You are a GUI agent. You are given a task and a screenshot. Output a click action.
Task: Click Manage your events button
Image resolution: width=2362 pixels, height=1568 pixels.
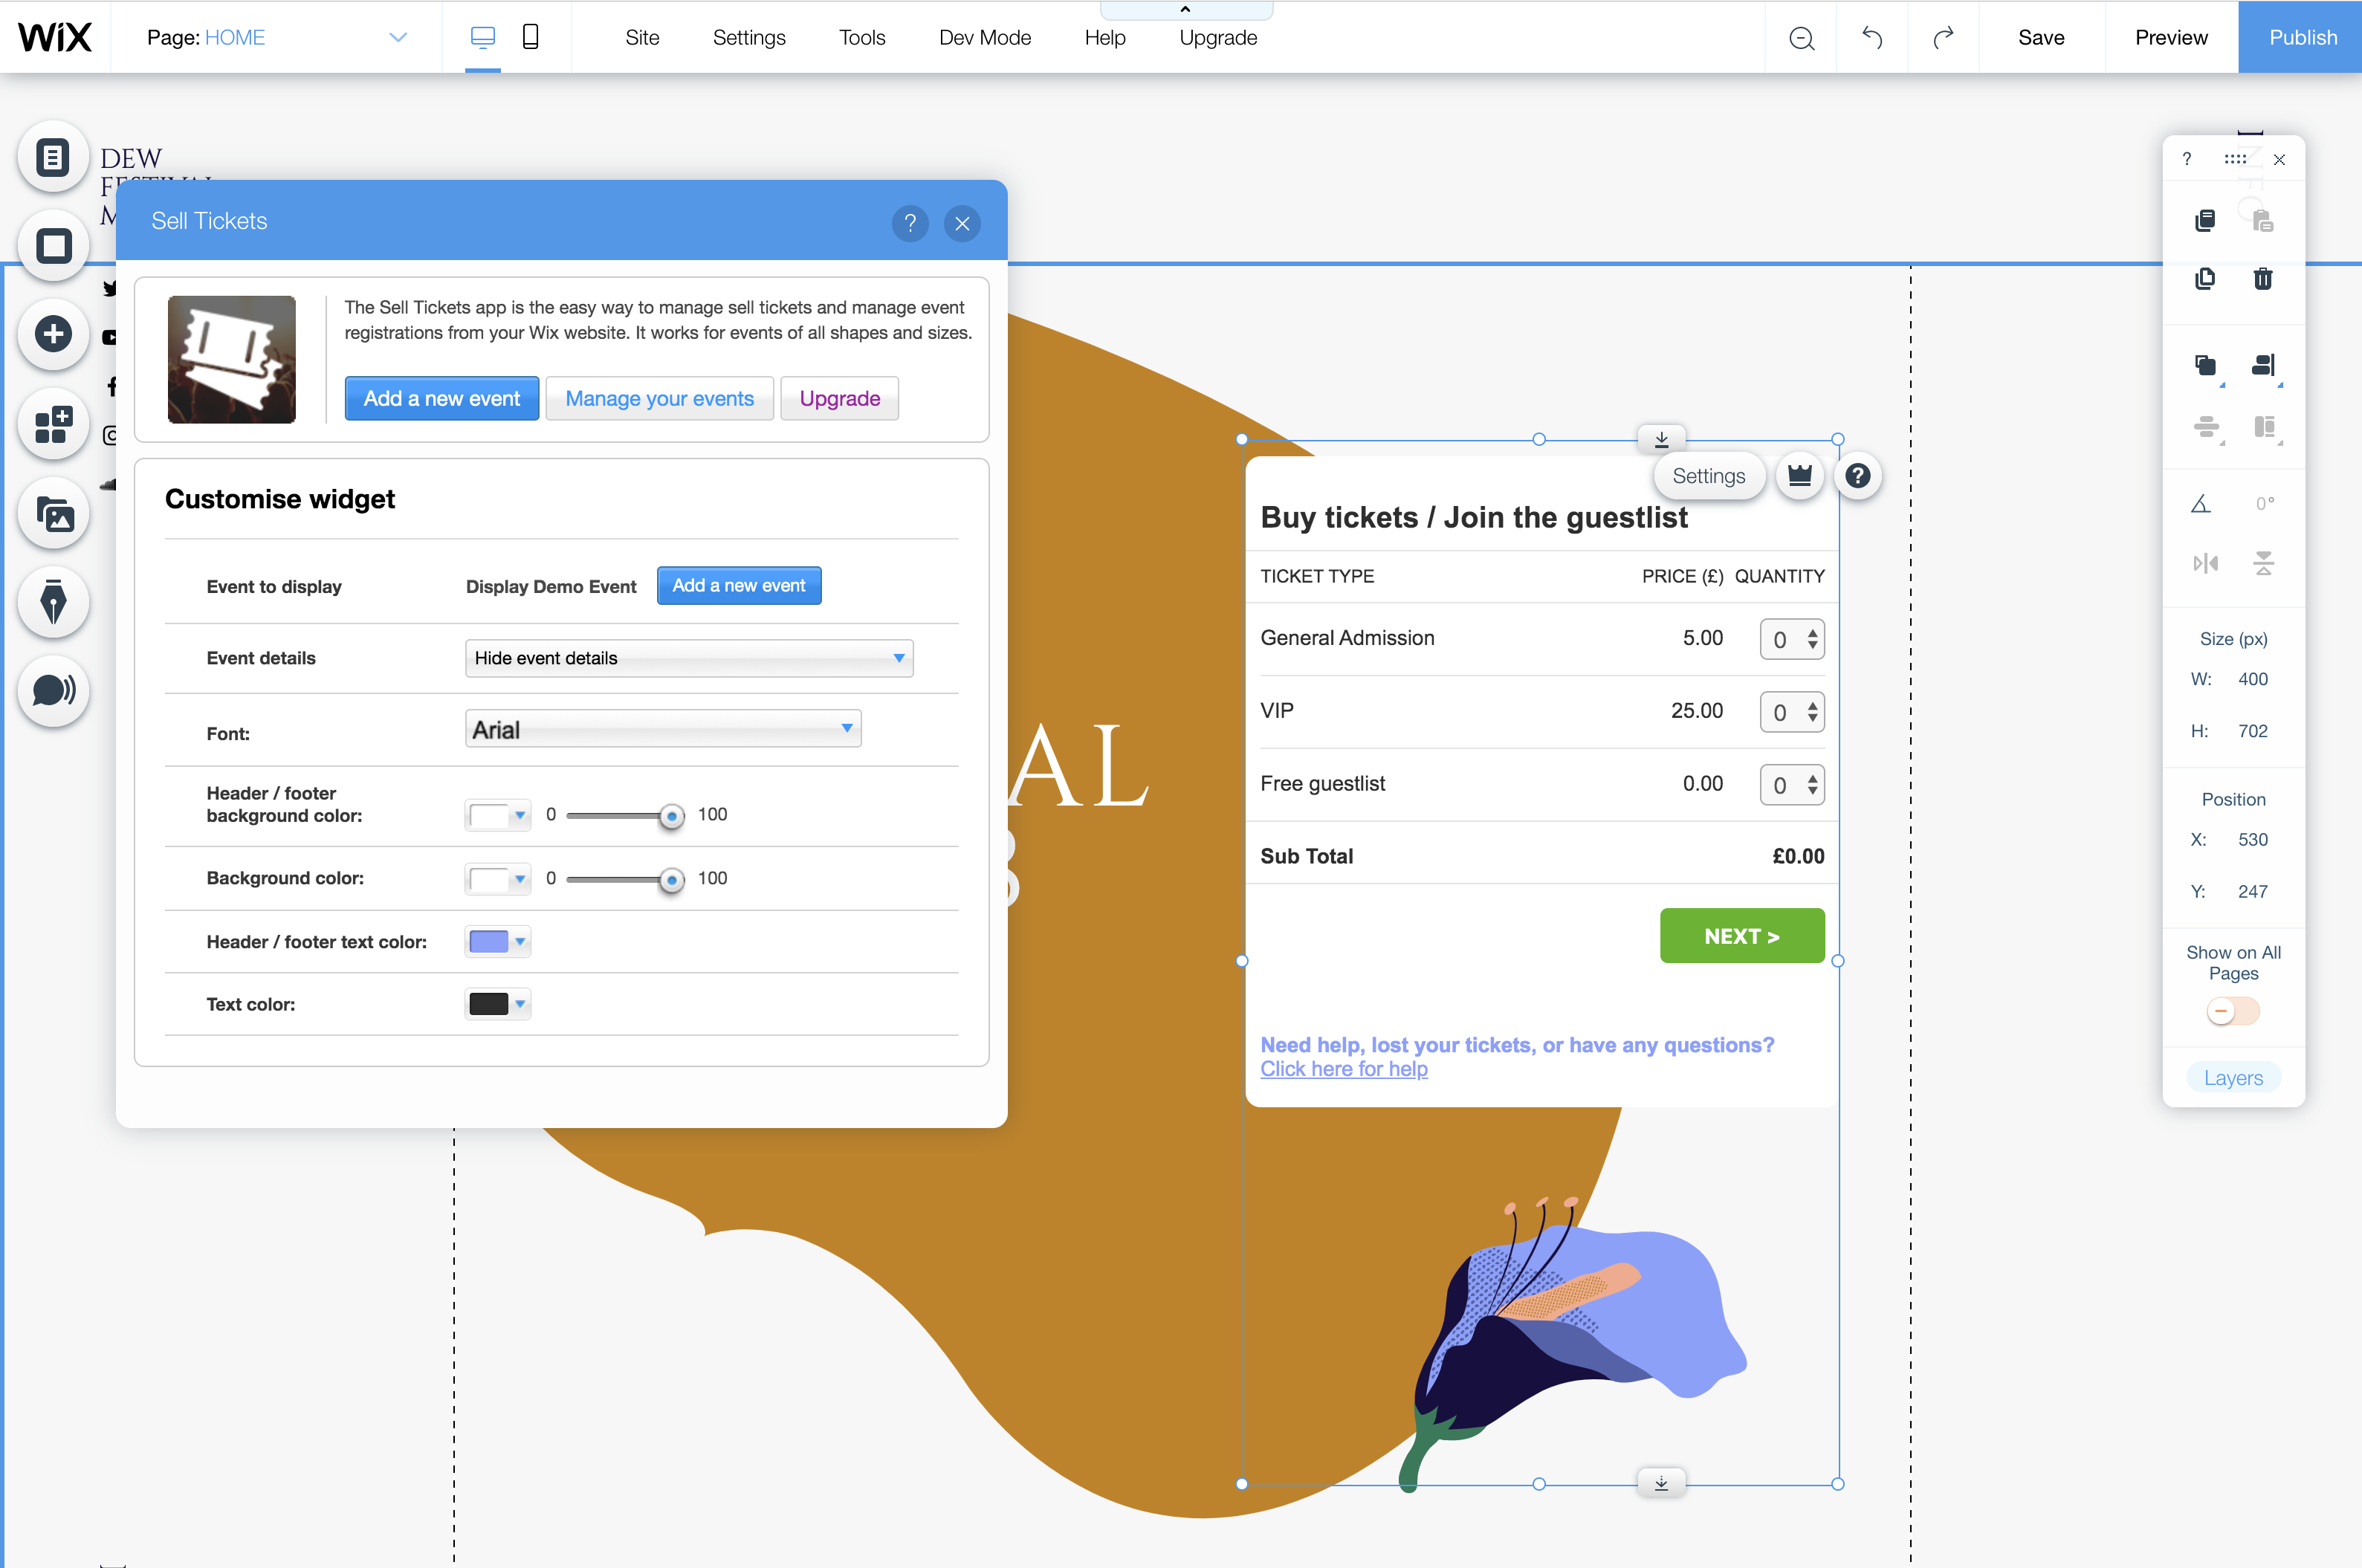[x=660, y=398]
